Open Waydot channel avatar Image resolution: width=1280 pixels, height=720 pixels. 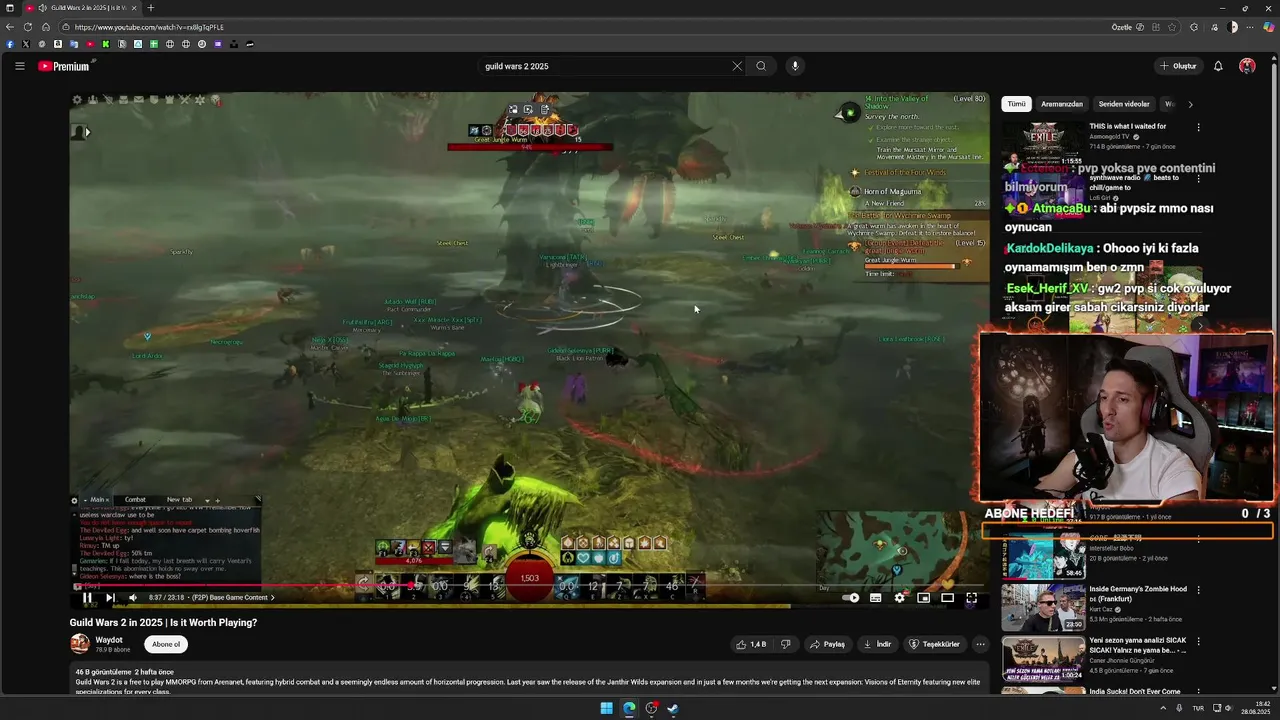click(x=80, y=644)
